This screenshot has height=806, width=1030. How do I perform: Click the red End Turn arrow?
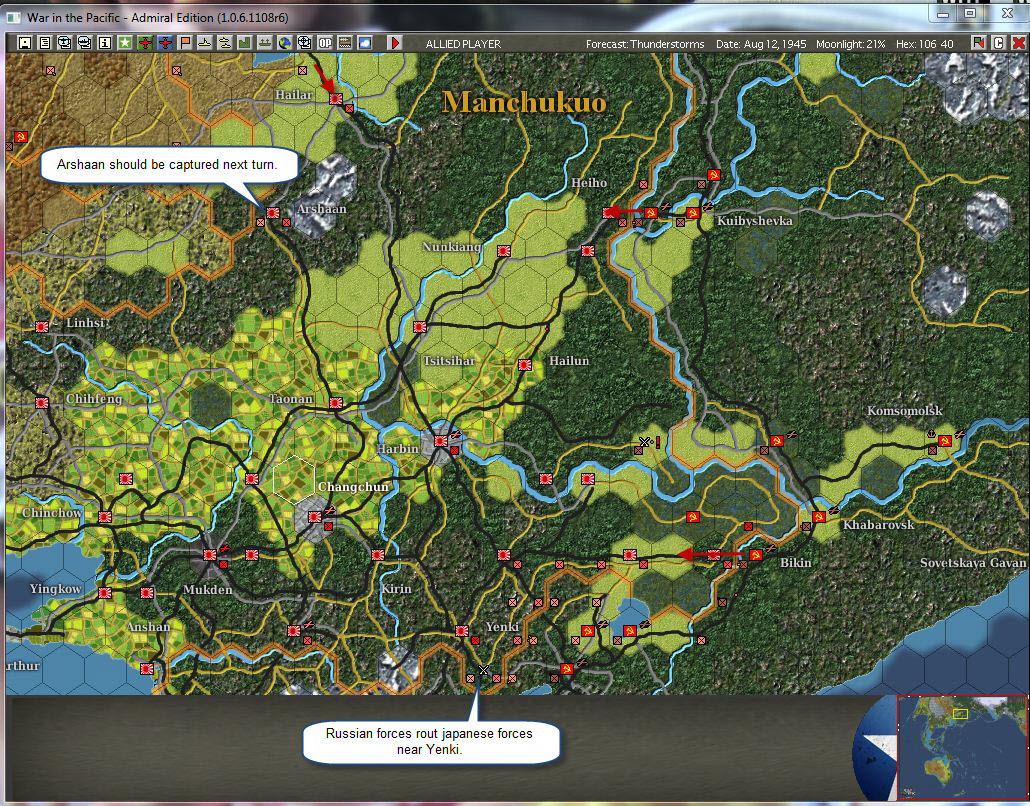pyautogui.click(x=394, y=43)
